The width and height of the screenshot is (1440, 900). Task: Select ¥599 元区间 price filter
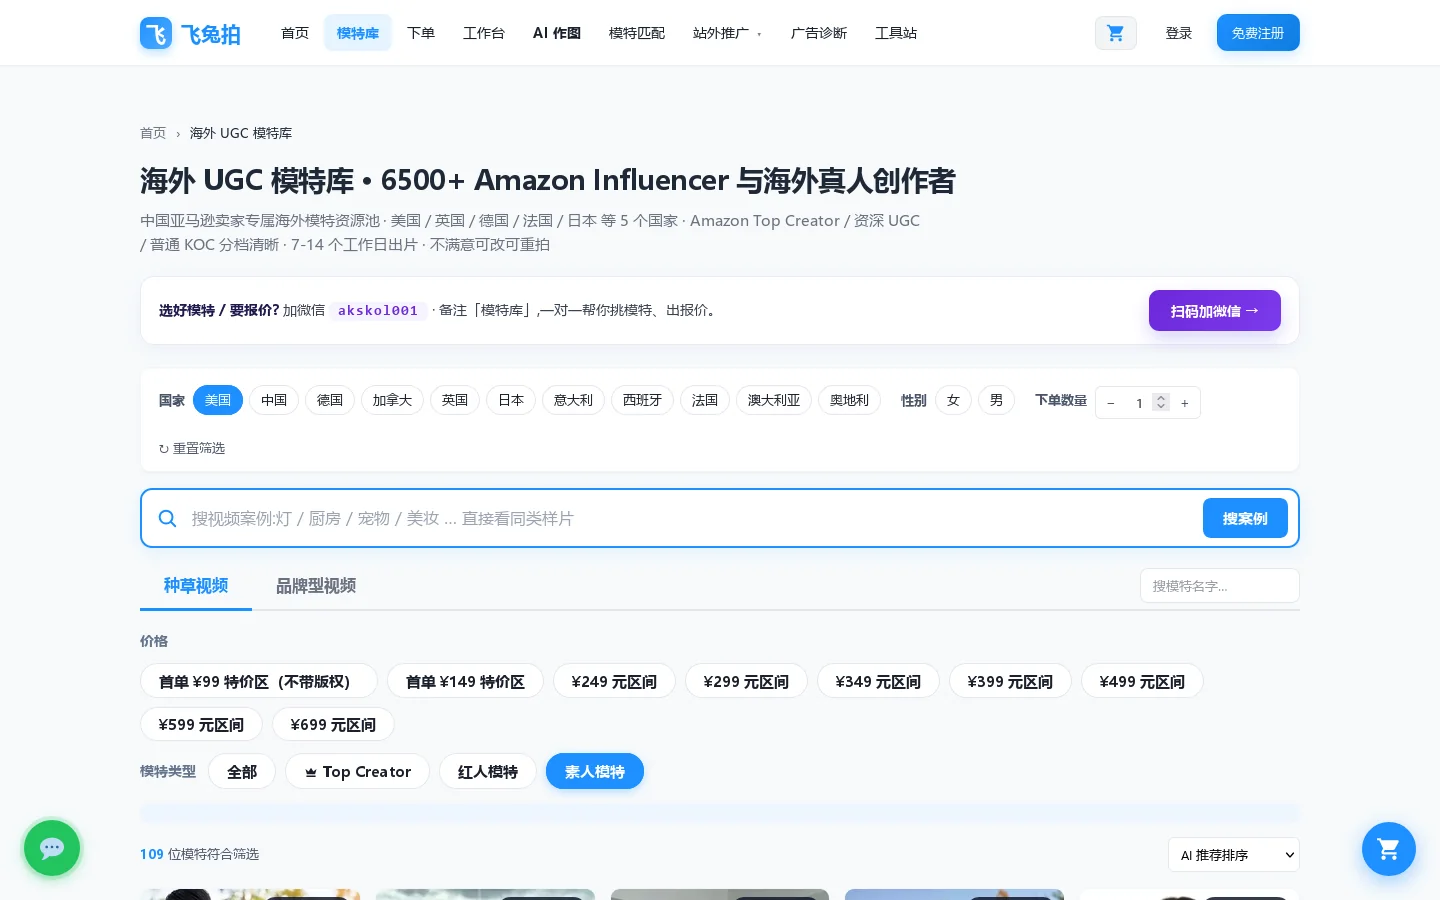(201, 724)
